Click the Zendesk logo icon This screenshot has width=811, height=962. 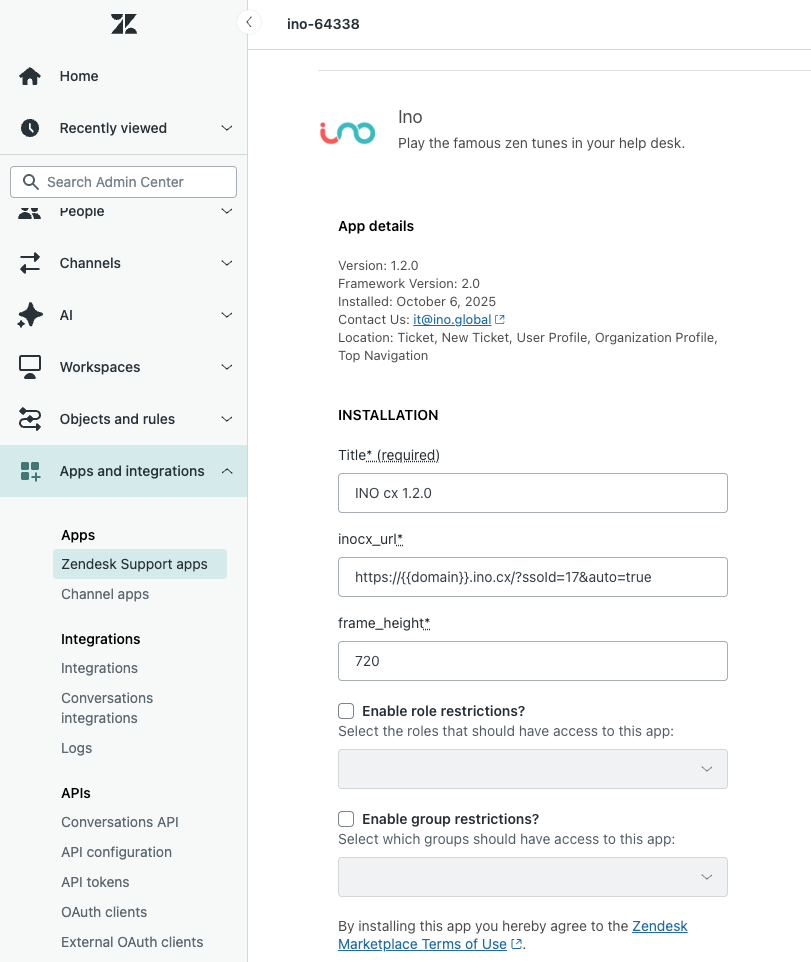point(124,24)
